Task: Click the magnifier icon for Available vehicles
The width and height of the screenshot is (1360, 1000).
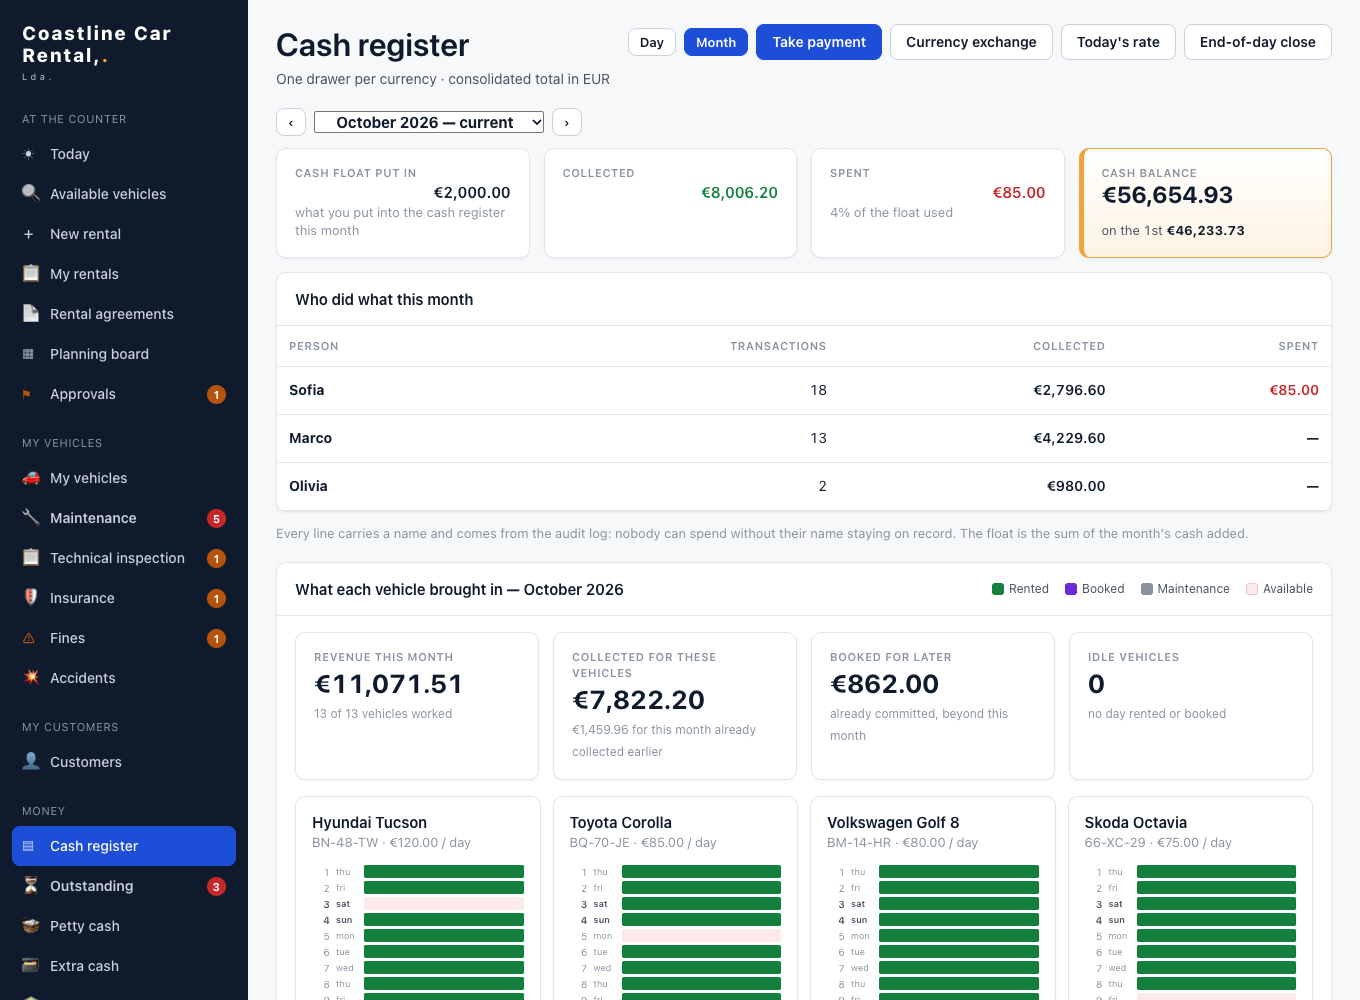Action: (30, 193)
